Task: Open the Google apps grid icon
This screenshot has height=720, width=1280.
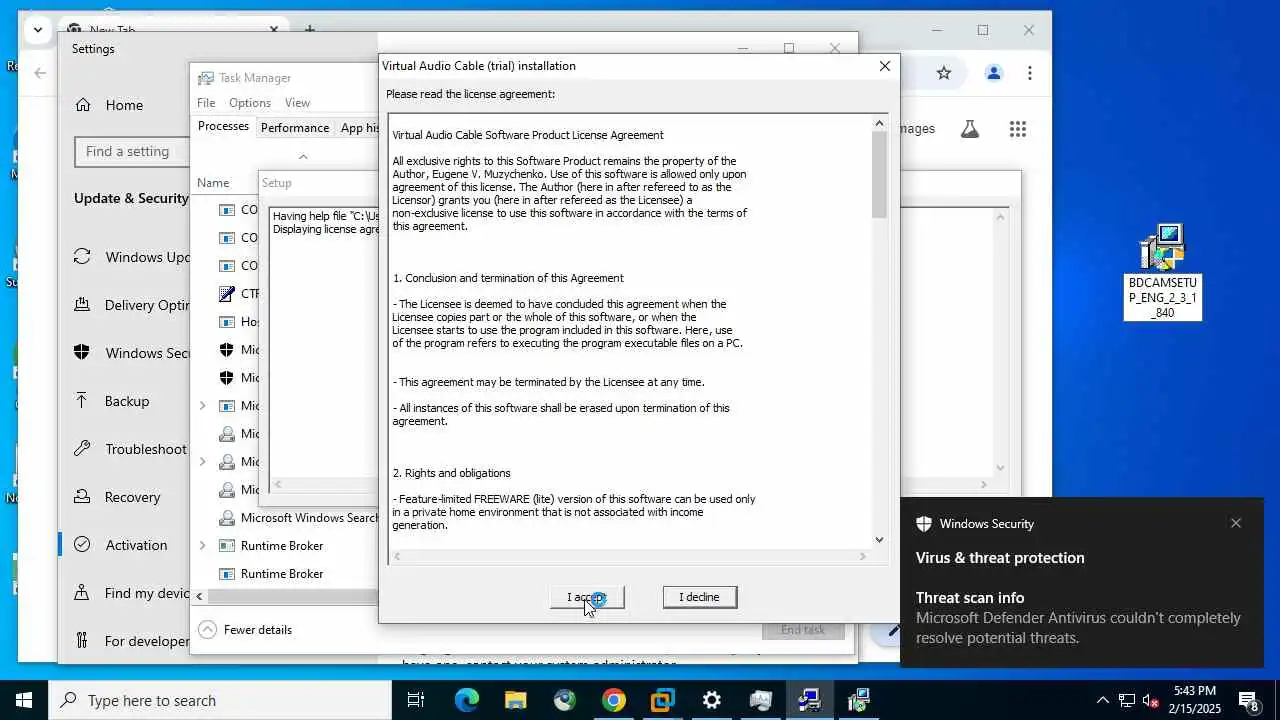Action: point(1018,129)
